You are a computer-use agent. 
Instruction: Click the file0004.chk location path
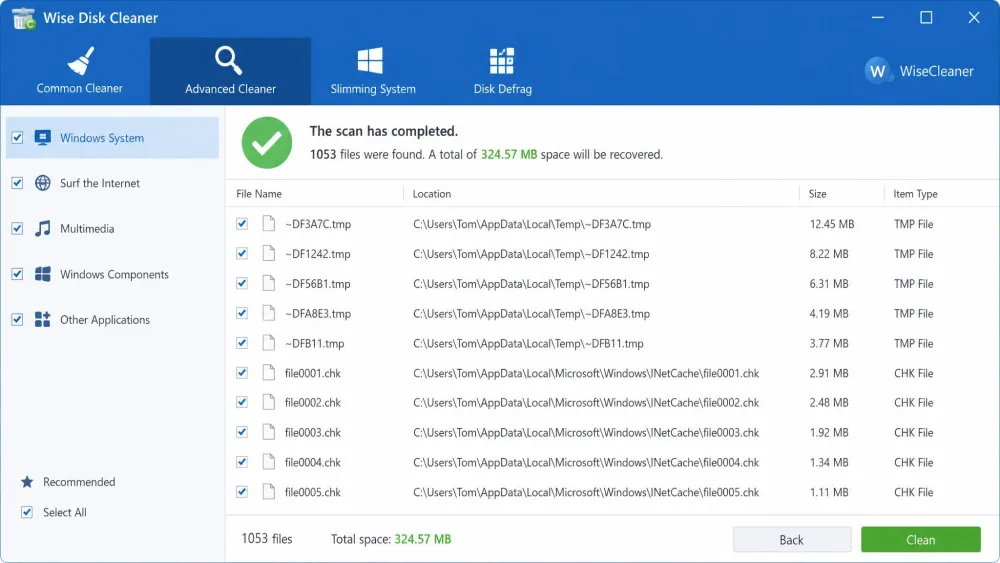click(x=586, y=462)
